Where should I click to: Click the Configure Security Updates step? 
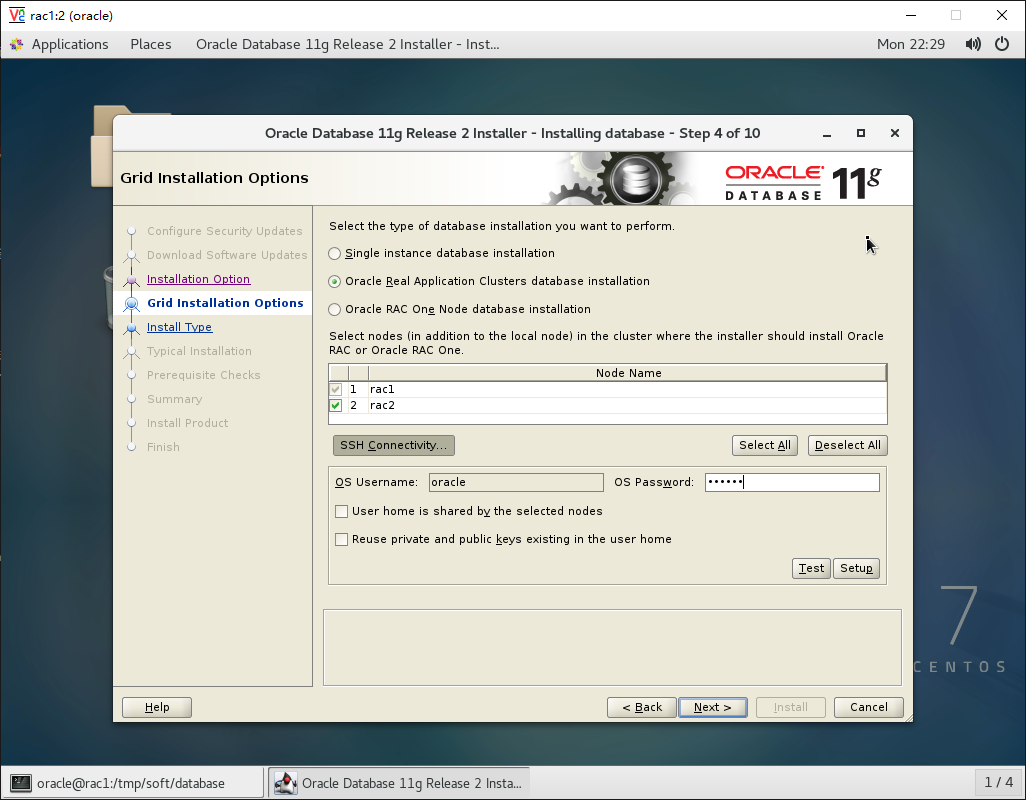[x=224, y=231]
